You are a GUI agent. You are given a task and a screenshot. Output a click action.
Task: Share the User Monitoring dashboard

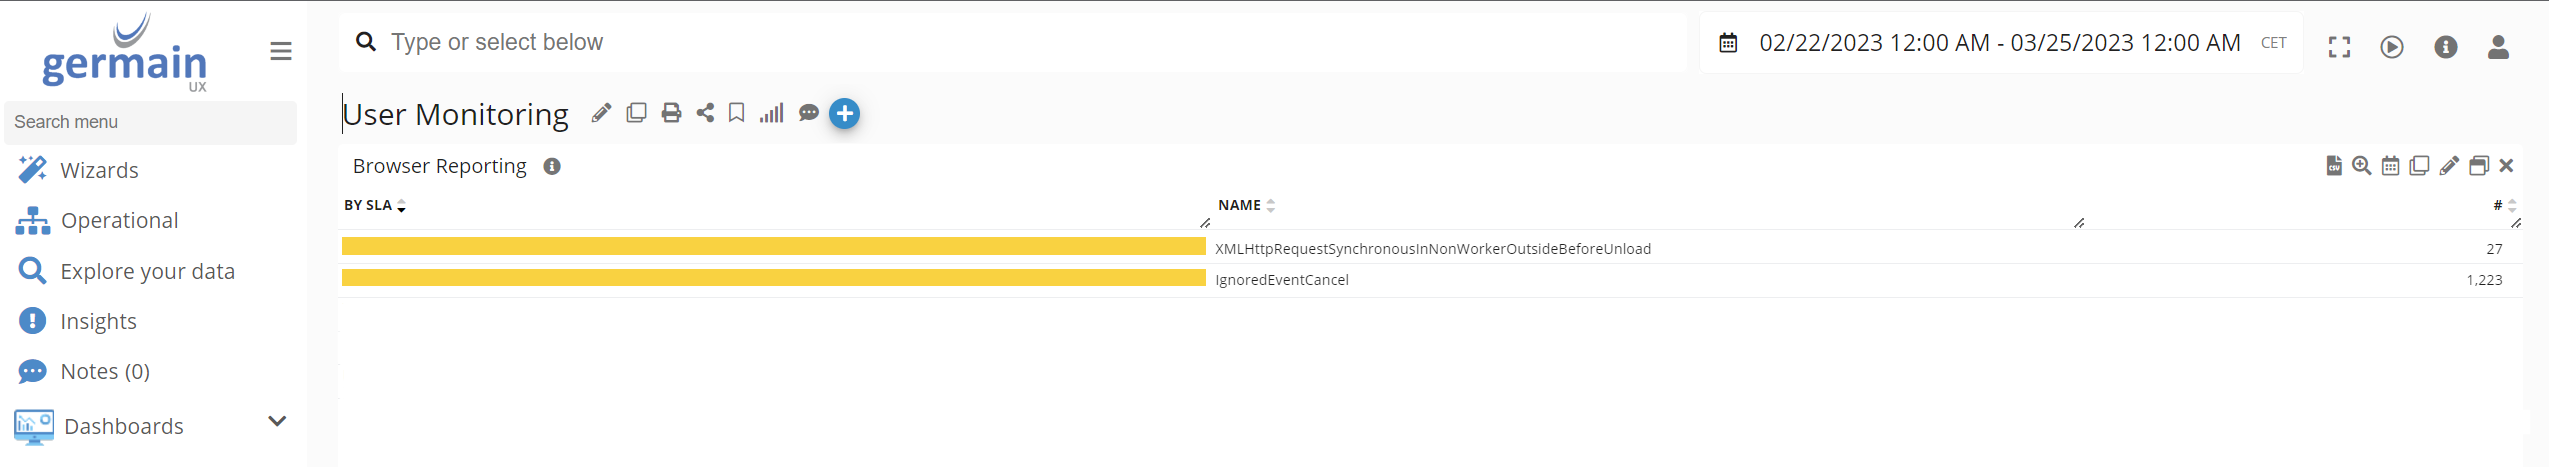pos(705,113)
